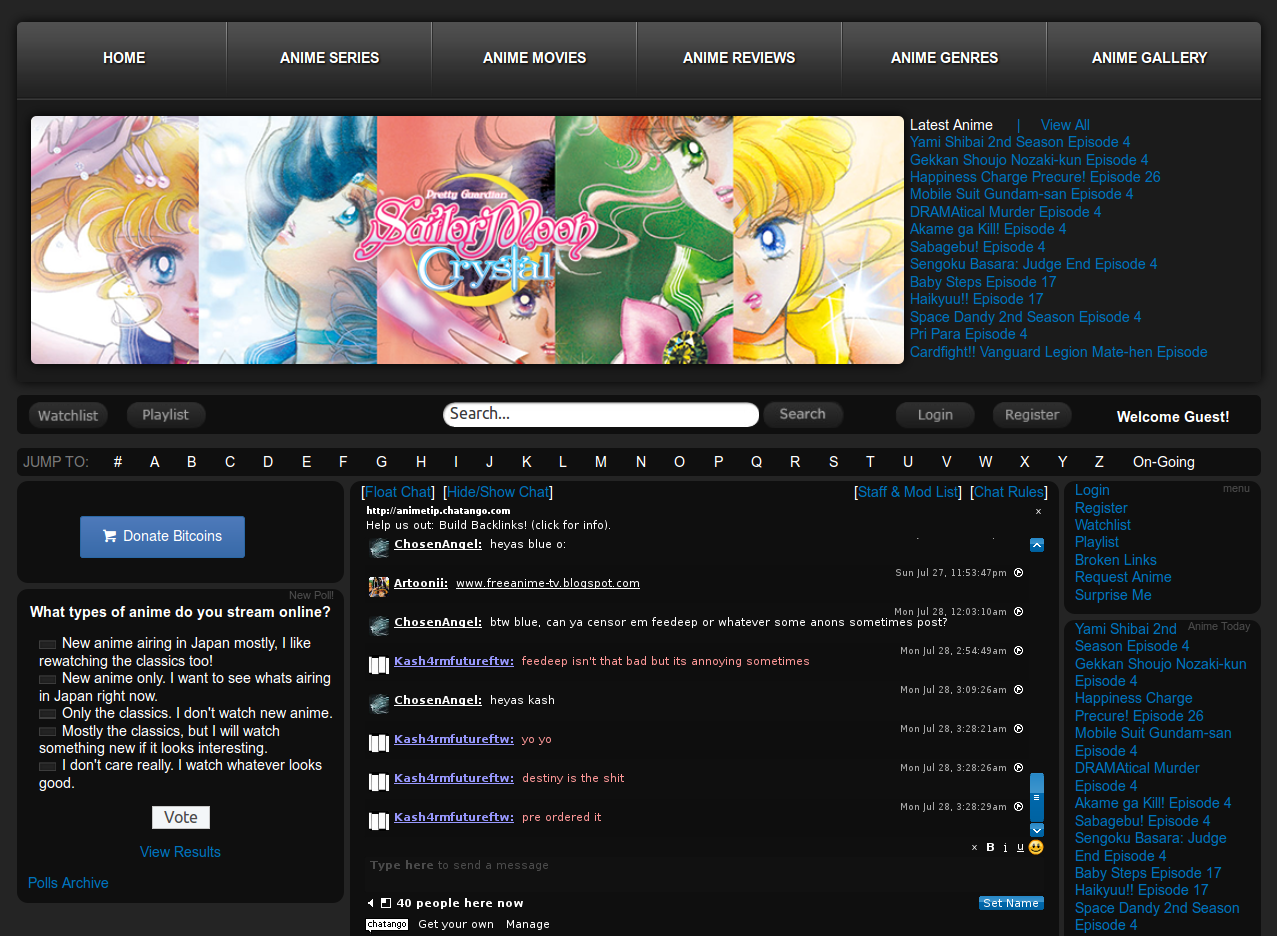Image resolution: width=1277 pixels, height=936 pixels.
Task: Open the Staff & Mod List link
Action: tap(908, 492)
